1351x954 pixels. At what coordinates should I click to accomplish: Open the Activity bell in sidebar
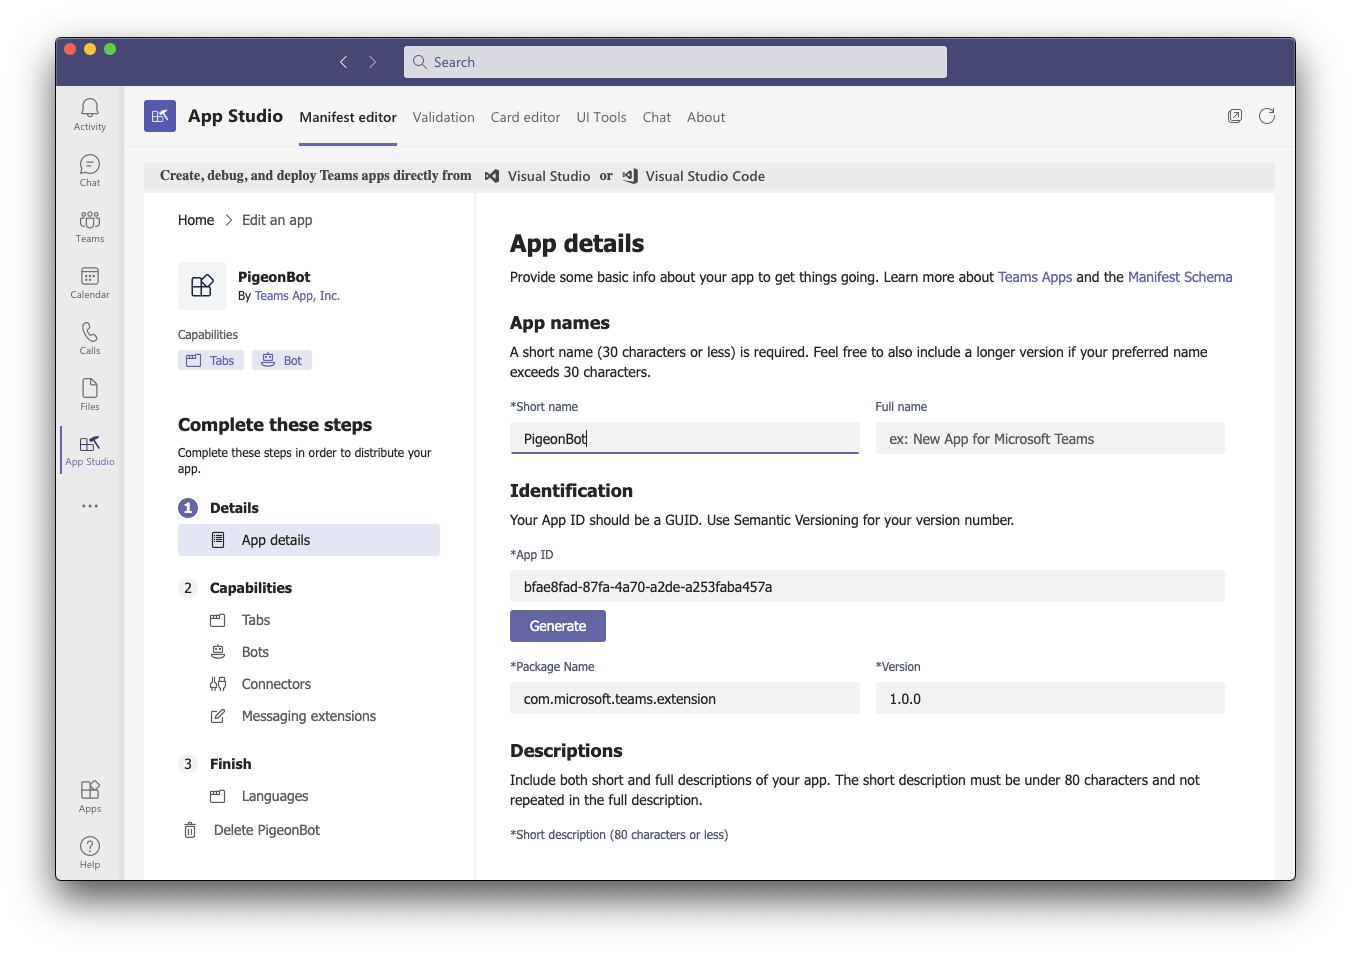[90, 114]
